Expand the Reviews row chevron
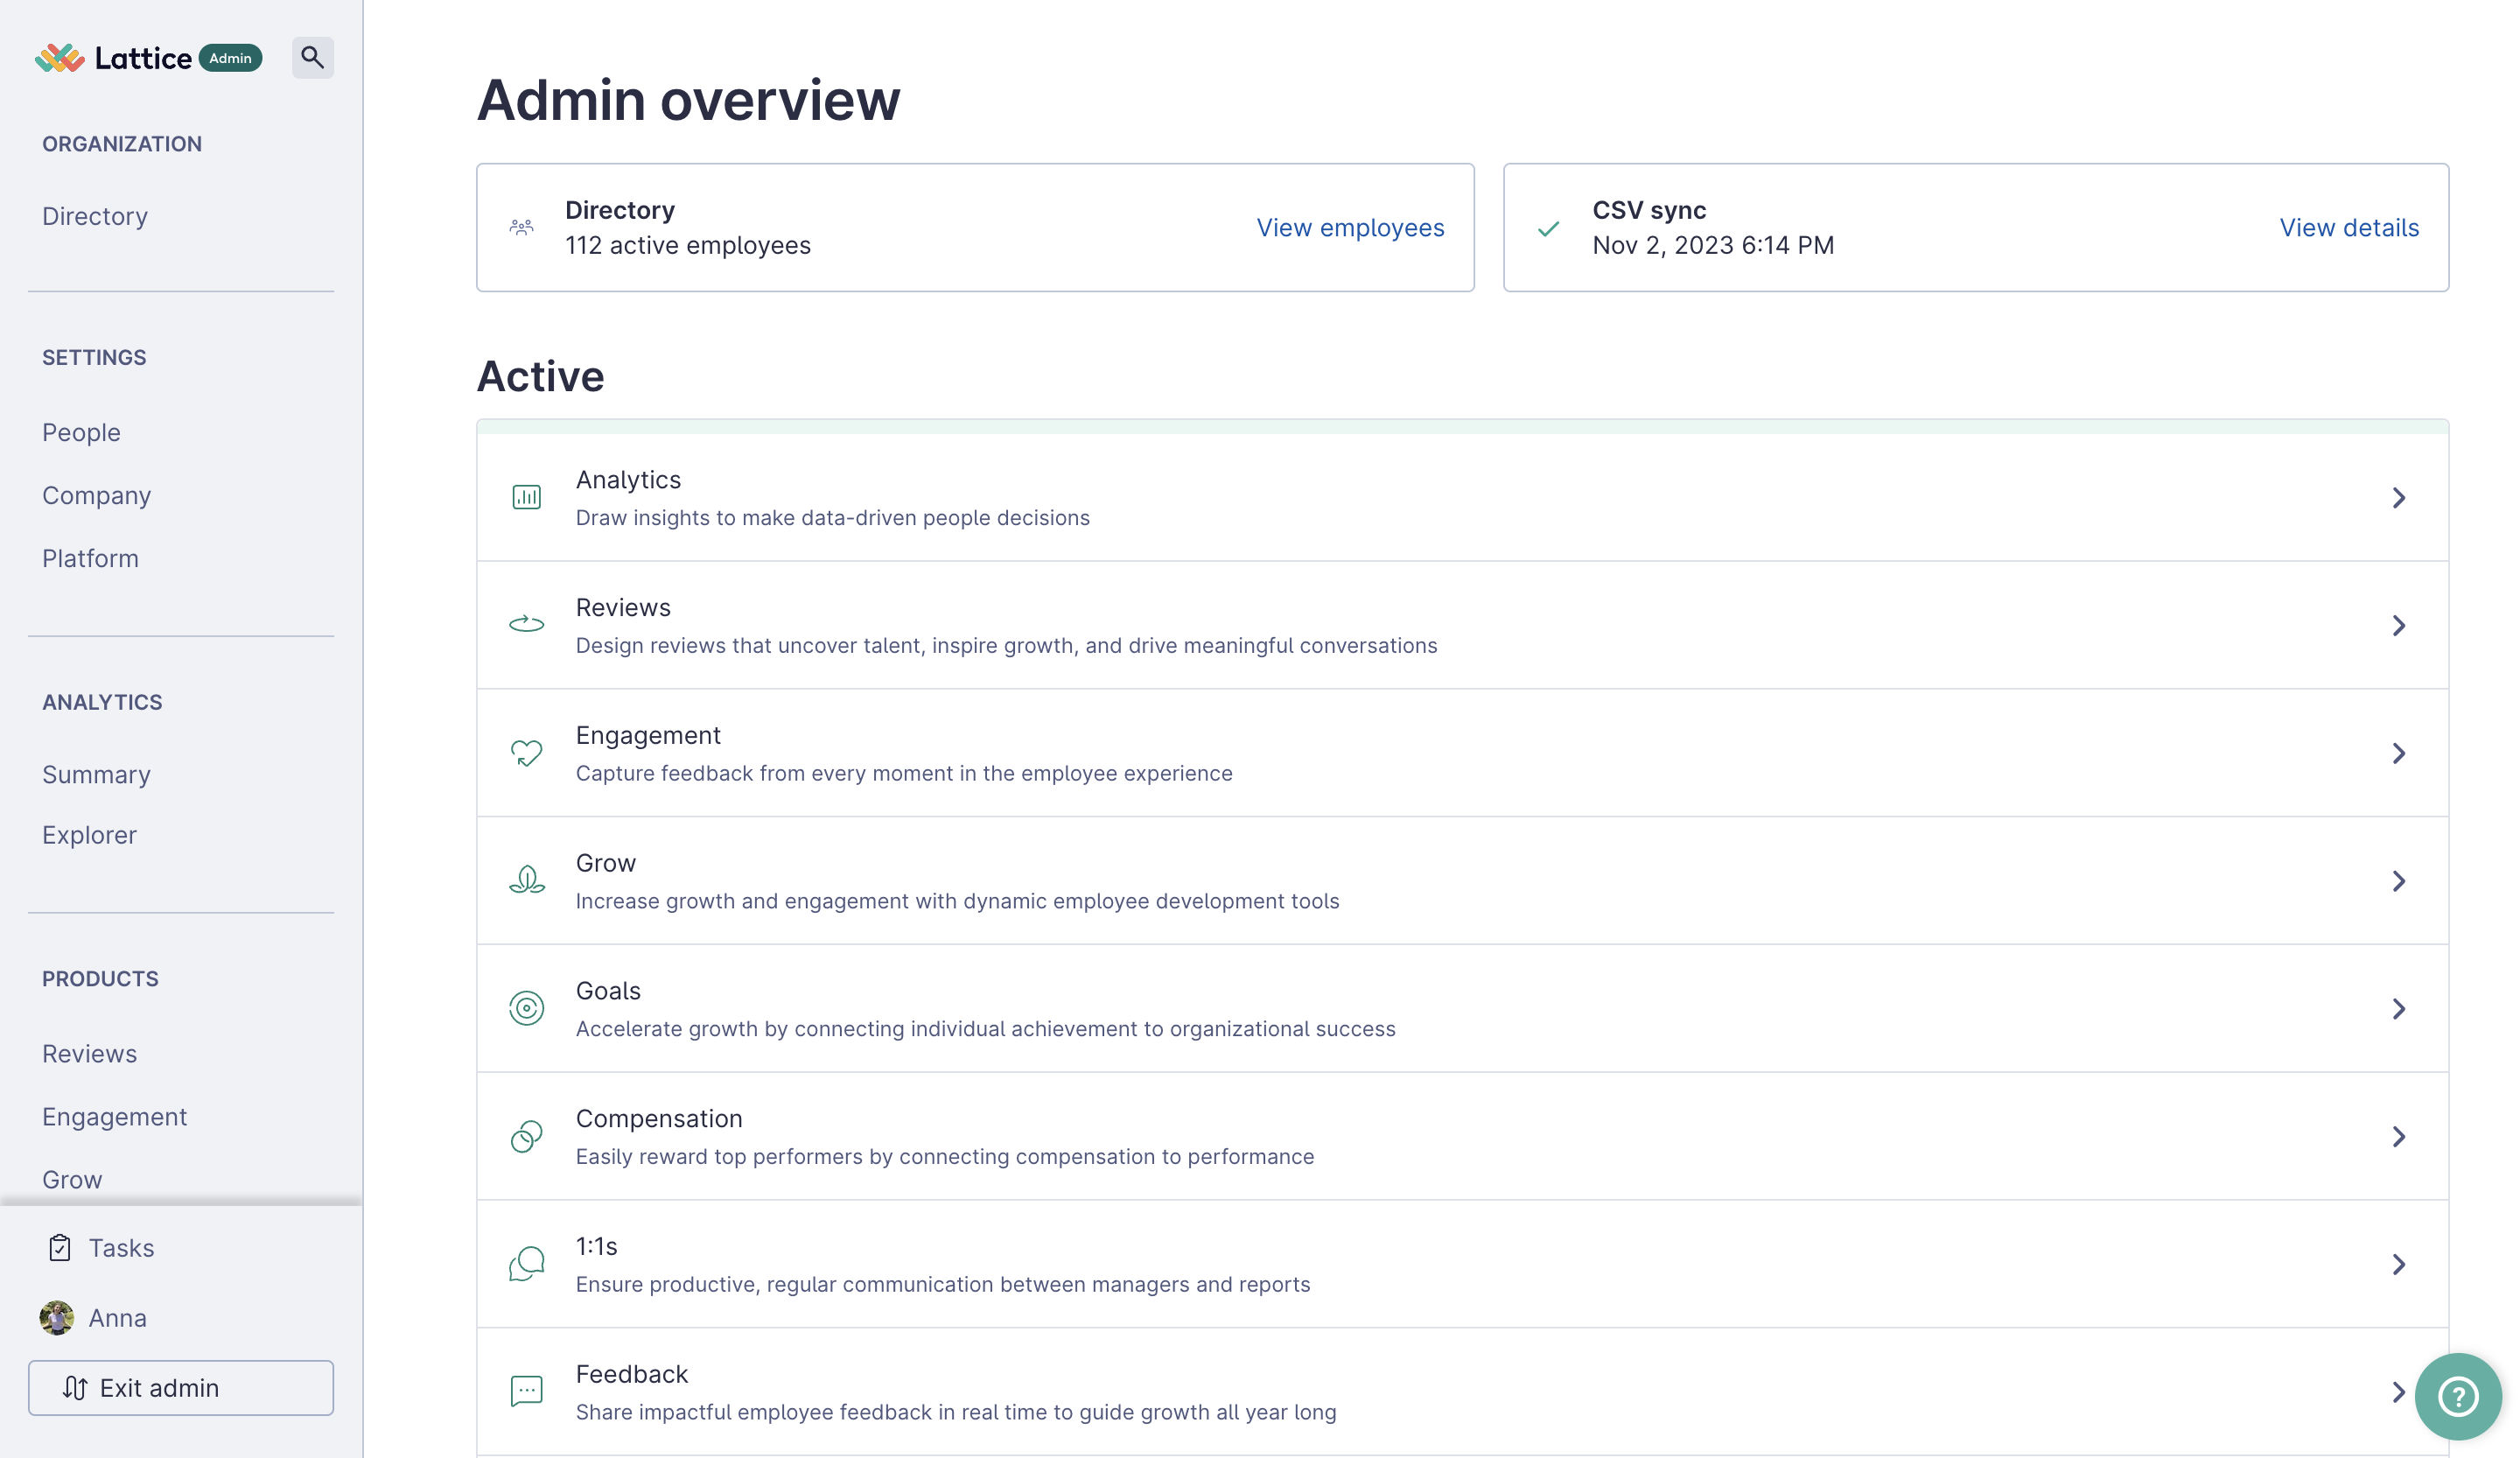The height and width of the screenshot is (1458, 2520). (2398, 625)
